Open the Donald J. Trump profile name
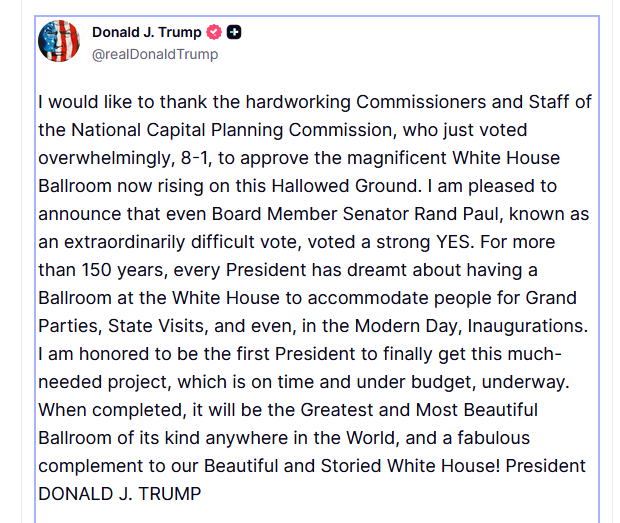 tap(146, 33)
